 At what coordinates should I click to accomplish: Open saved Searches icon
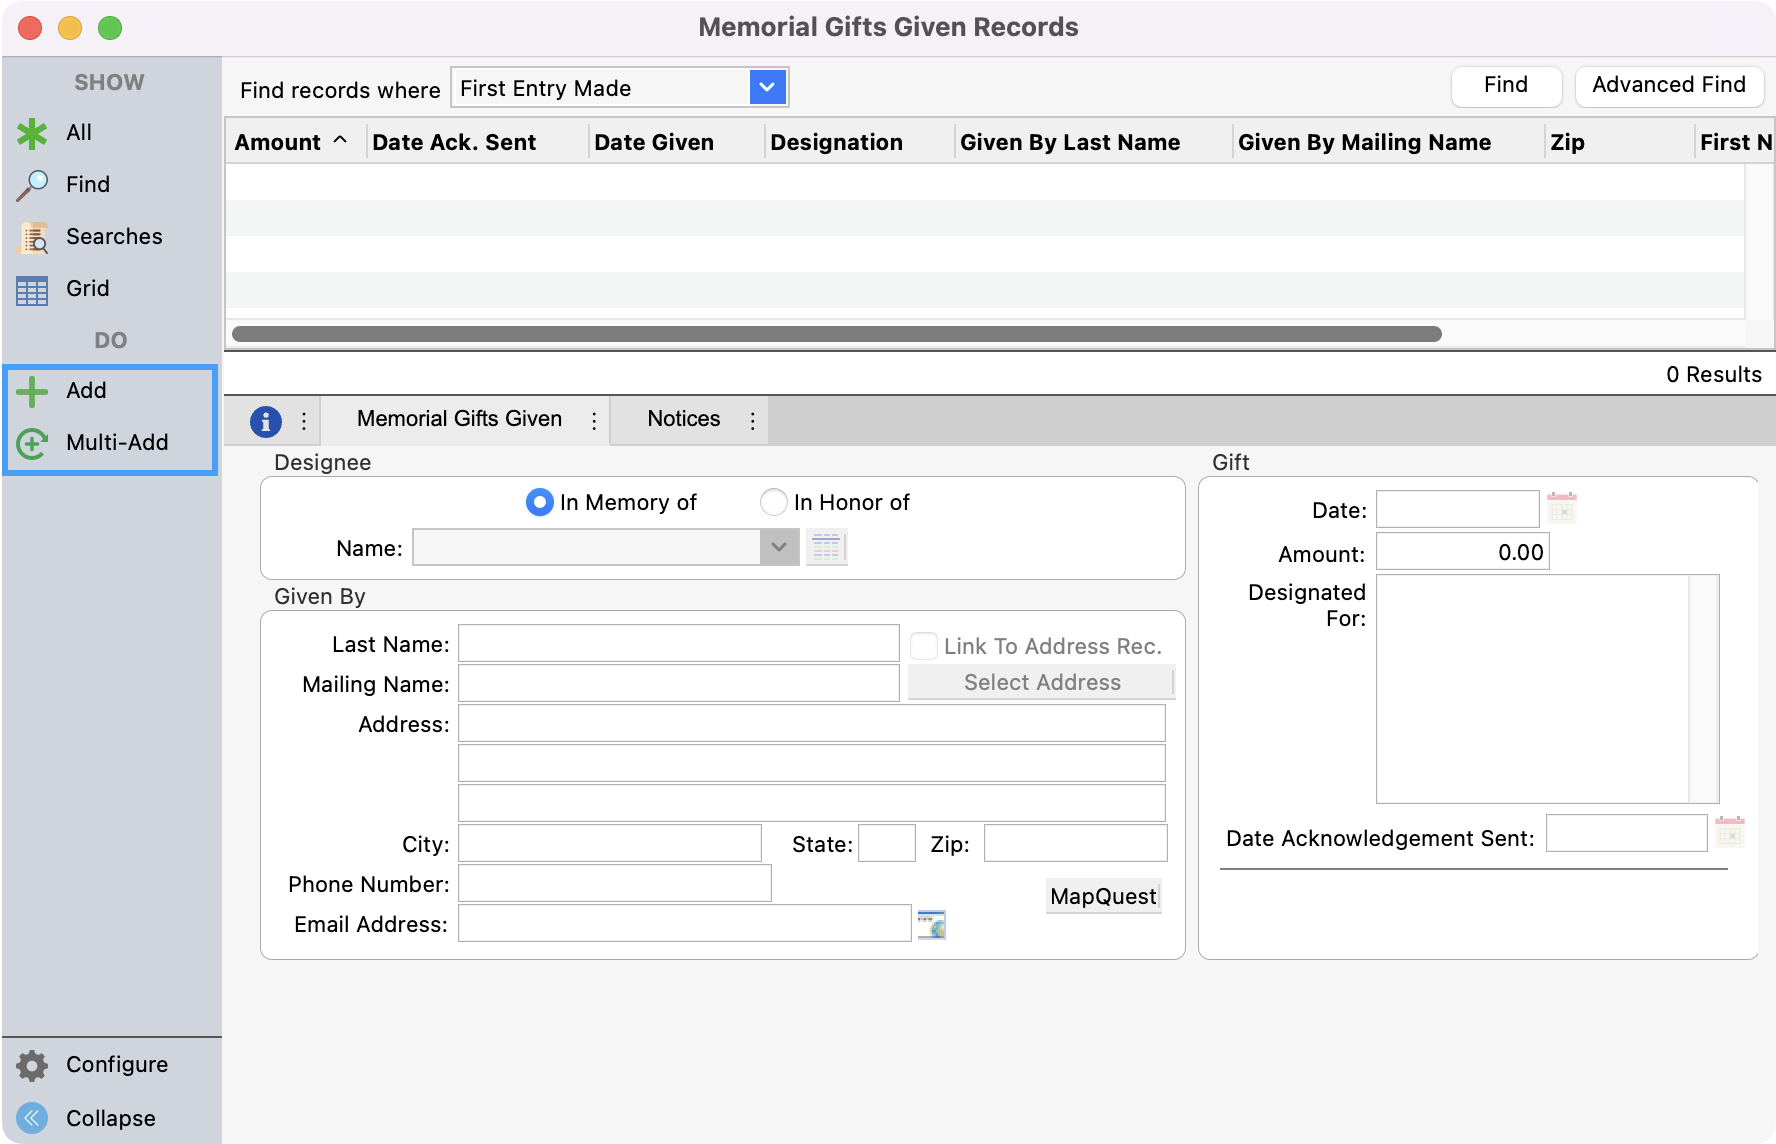tap(32, 237)
